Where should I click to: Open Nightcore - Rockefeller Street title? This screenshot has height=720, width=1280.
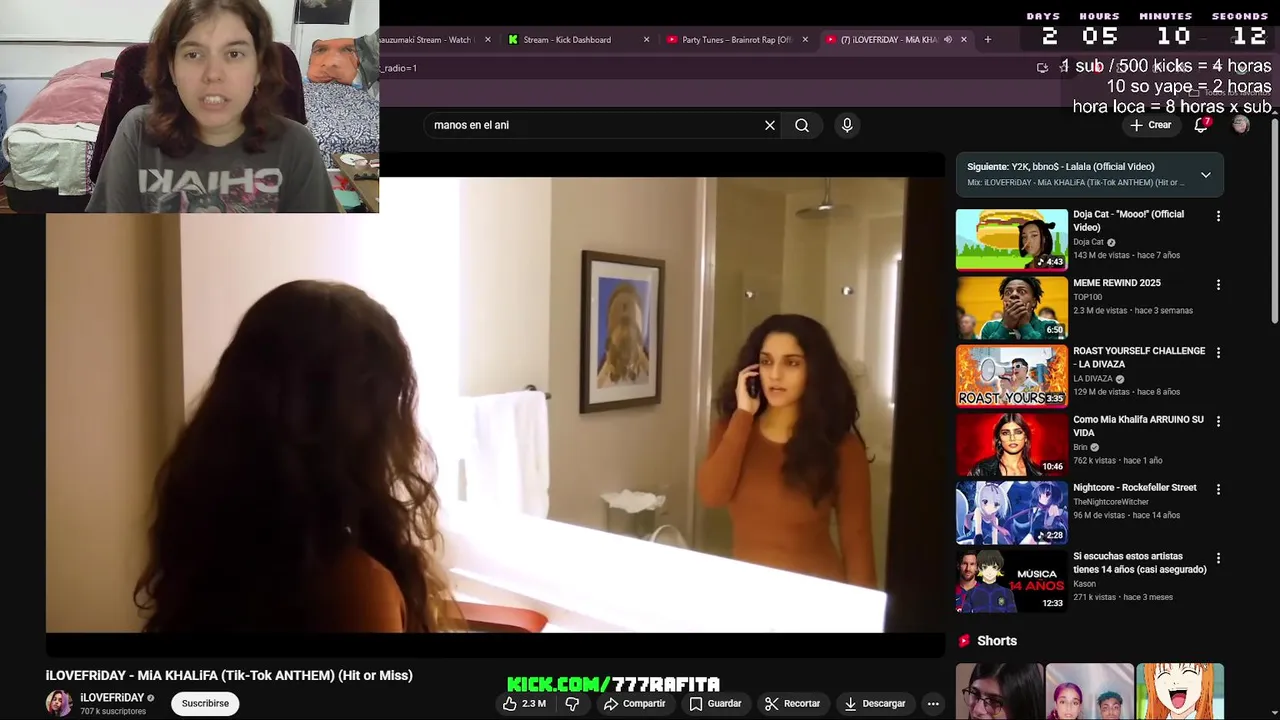coord(1135,488)
